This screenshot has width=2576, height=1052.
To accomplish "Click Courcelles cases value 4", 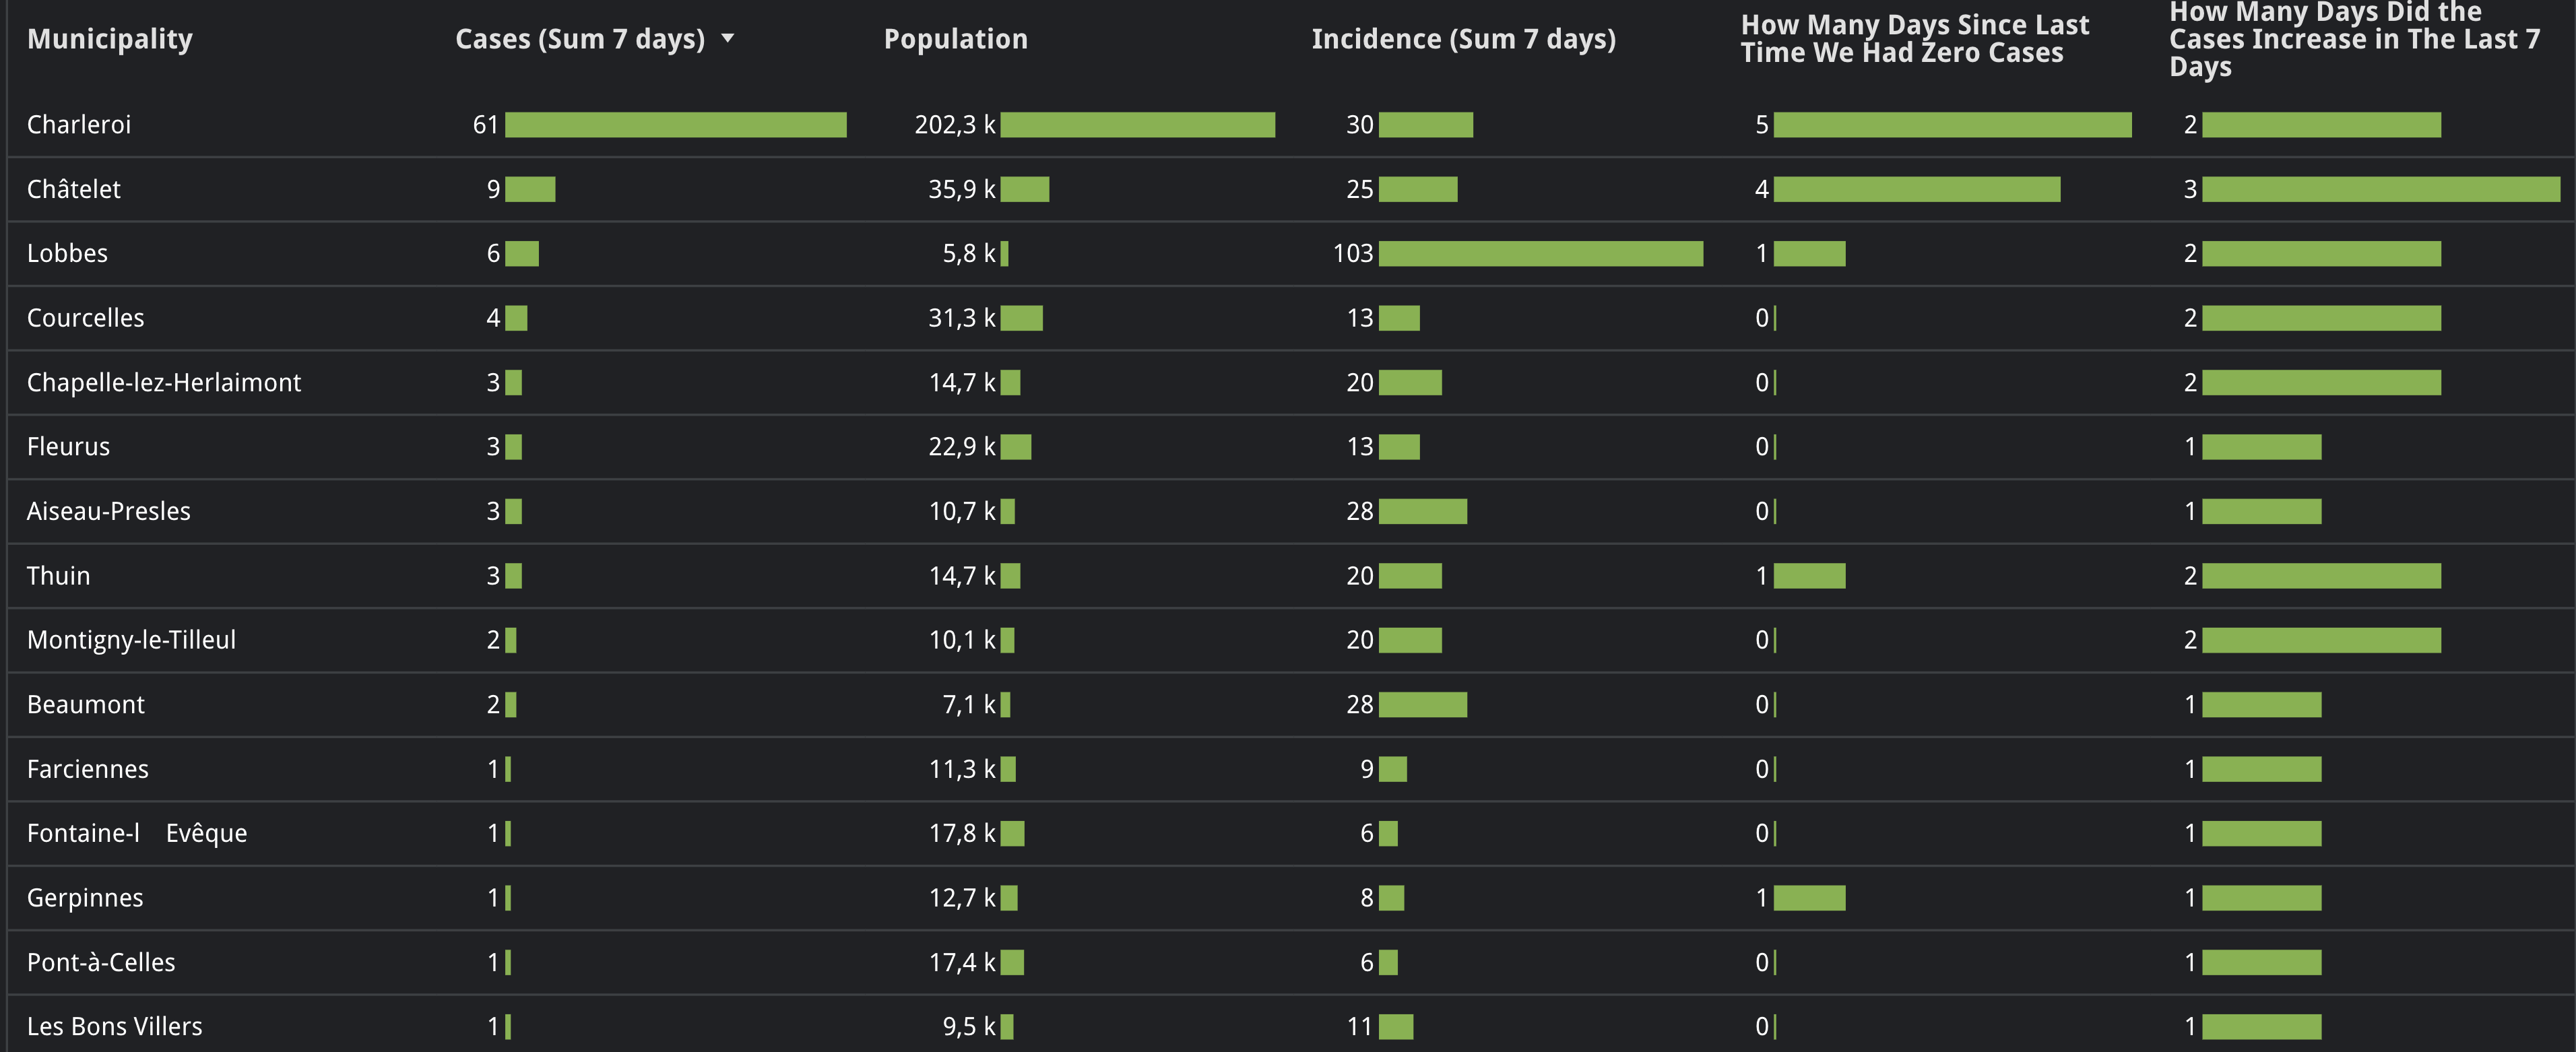I will pos(493,318).
